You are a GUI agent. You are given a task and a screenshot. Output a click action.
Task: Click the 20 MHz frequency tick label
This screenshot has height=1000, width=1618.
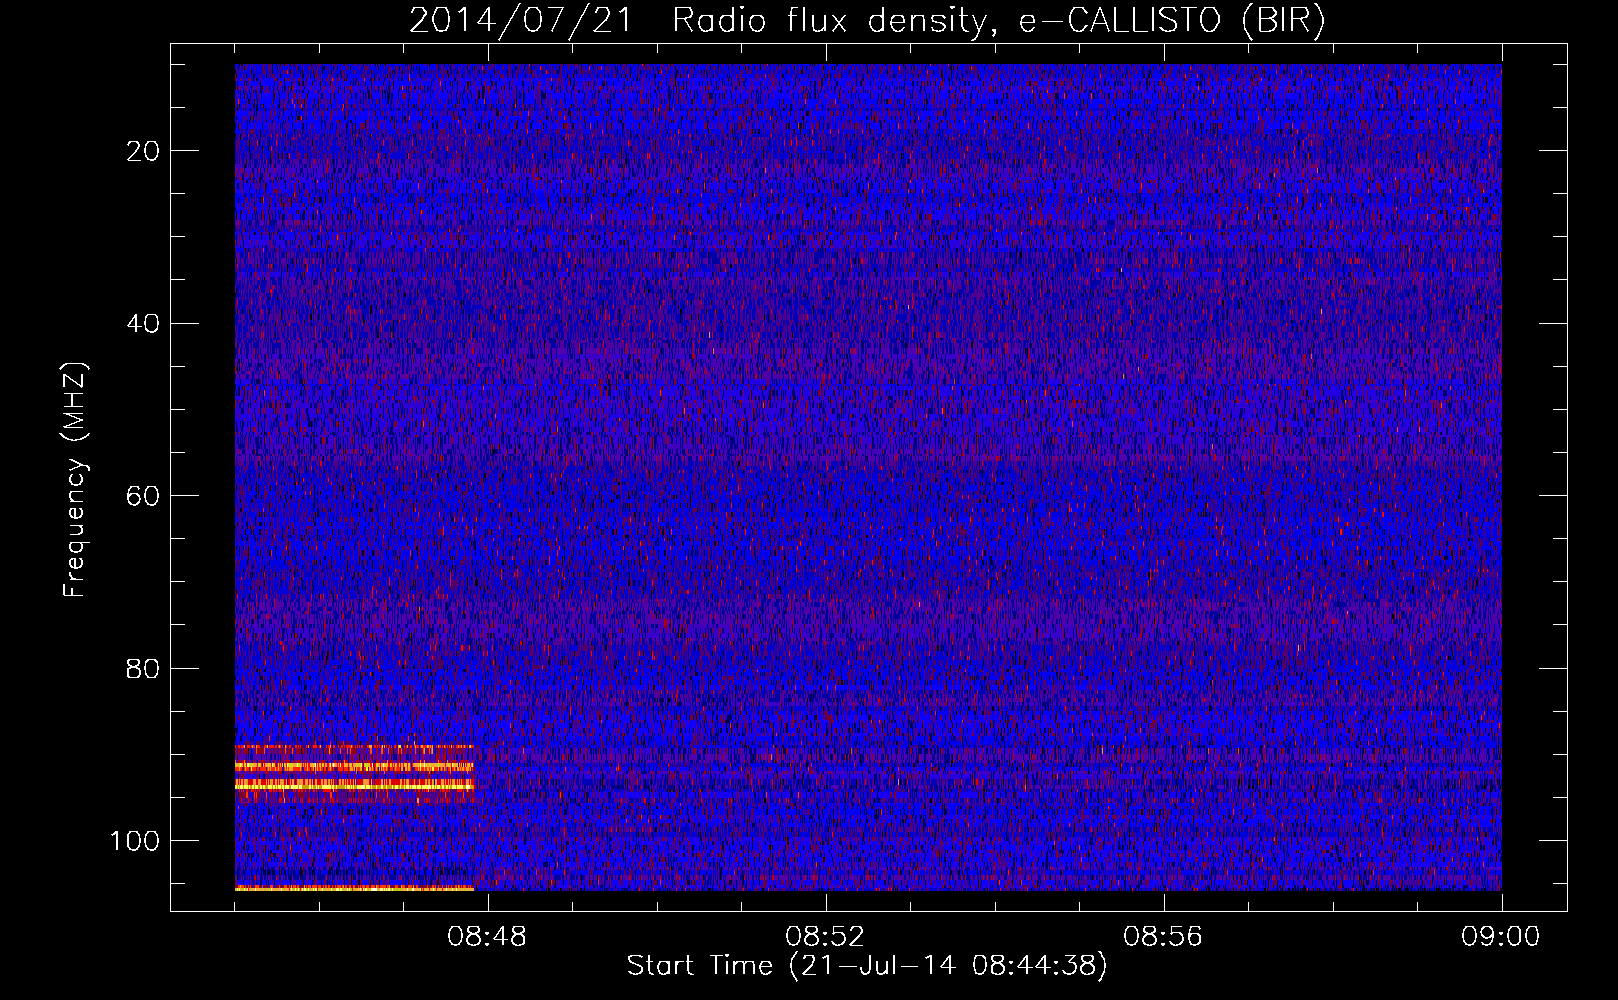coord(144,151)
